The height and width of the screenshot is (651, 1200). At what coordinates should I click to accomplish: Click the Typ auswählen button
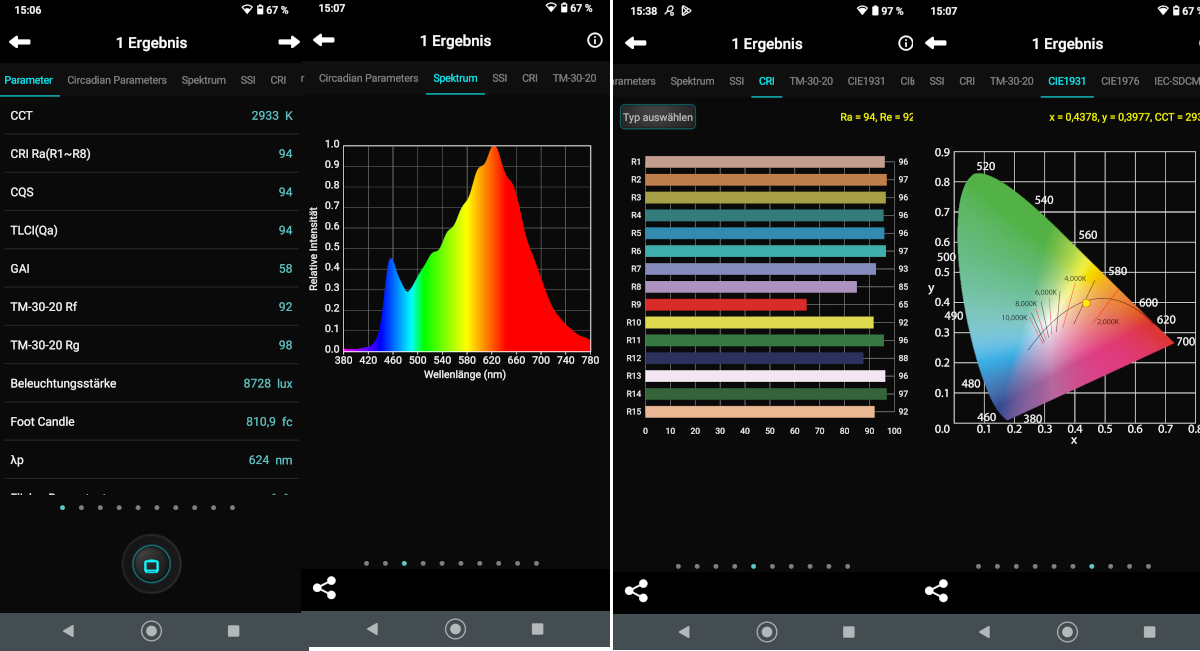click(658, 117)
